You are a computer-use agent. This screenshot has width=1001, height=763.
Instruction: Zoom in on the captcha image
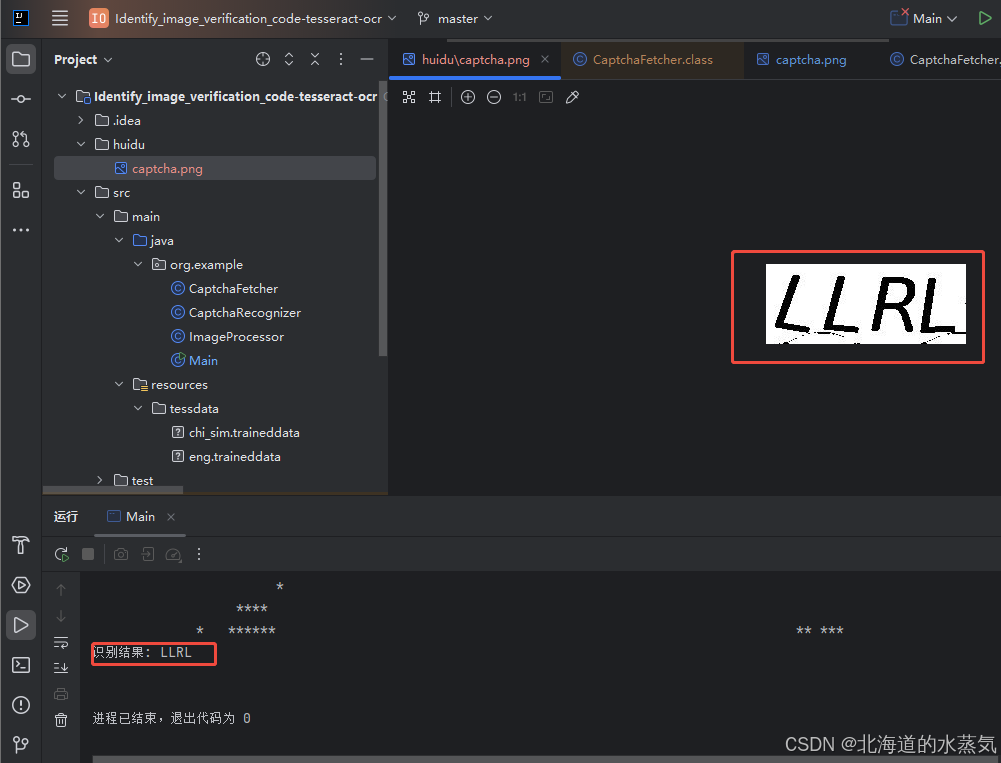[x=467, y=97]
